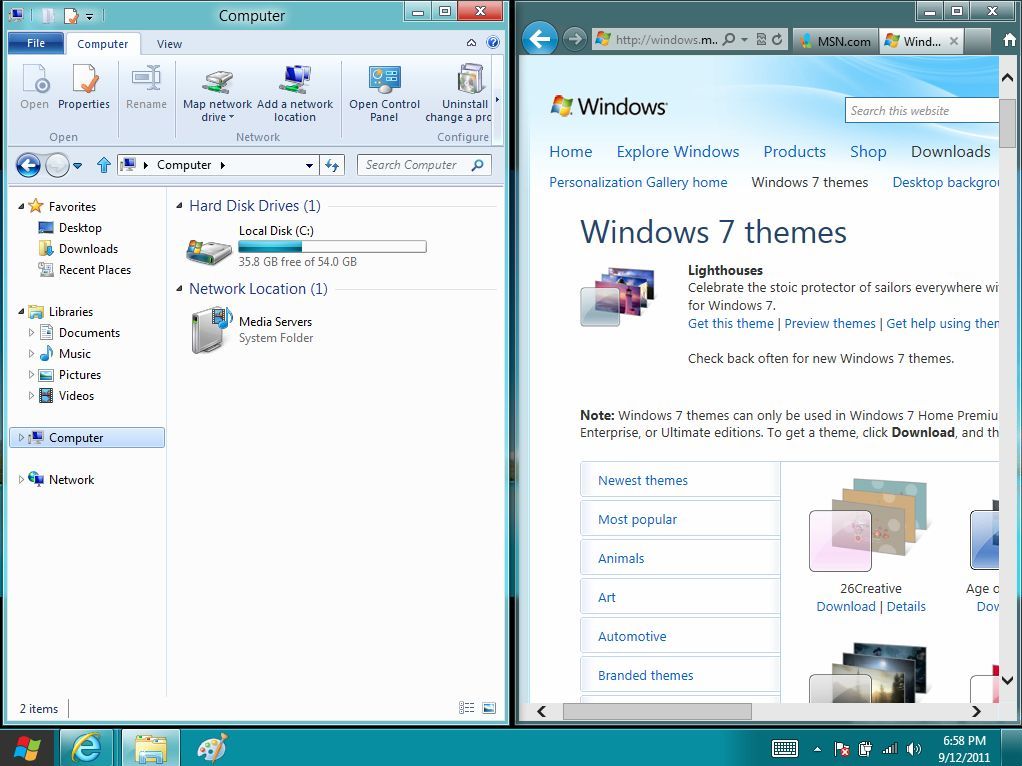The image size is (1022, 766).
Task: Expand Network node in tree
Action: coord(21,479)
